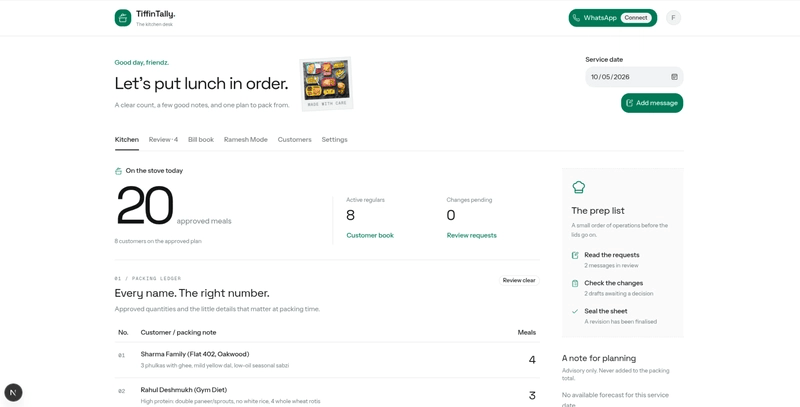
Task: Open the Customers tab
Action: click(x=294, y=140)
